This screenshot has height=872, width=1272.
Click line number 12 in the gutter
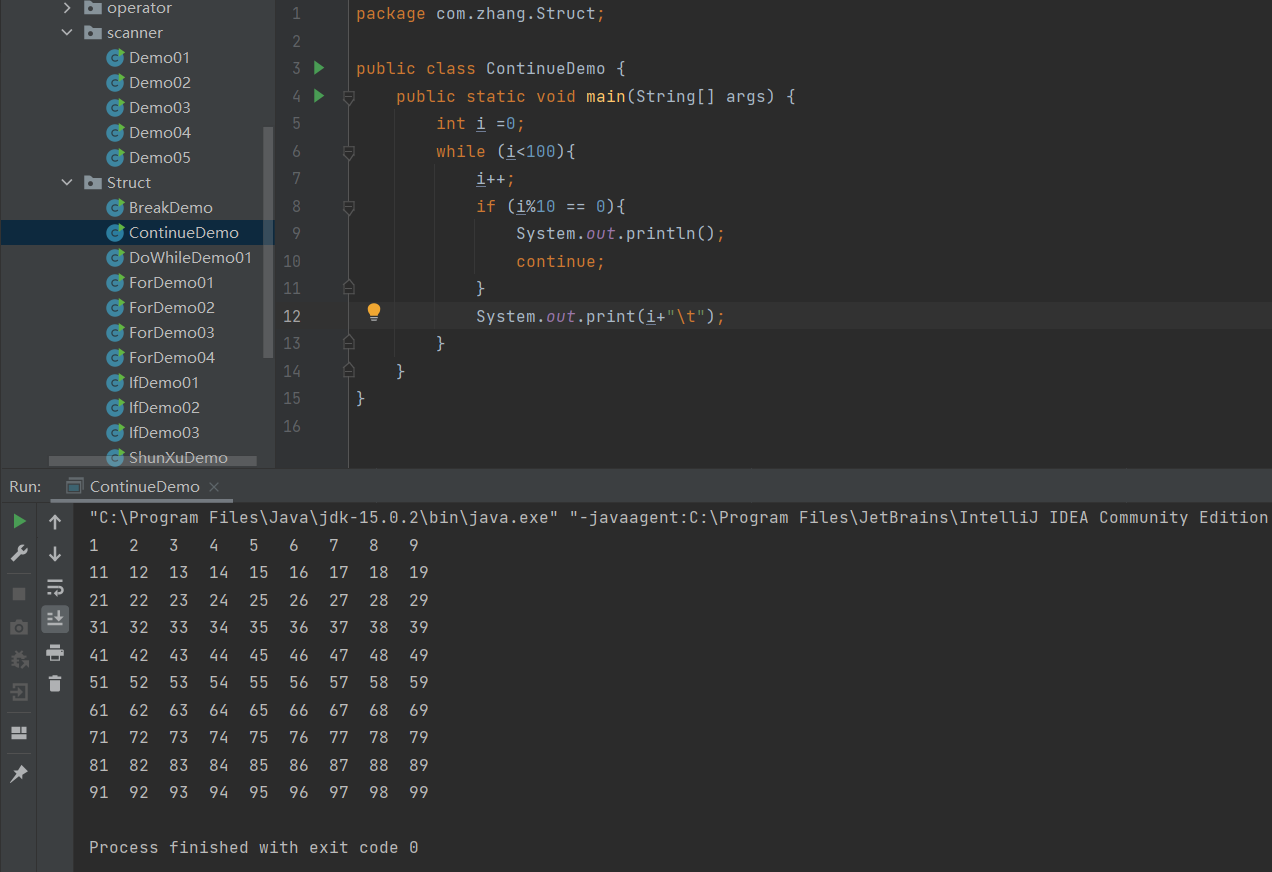[292, 316]
